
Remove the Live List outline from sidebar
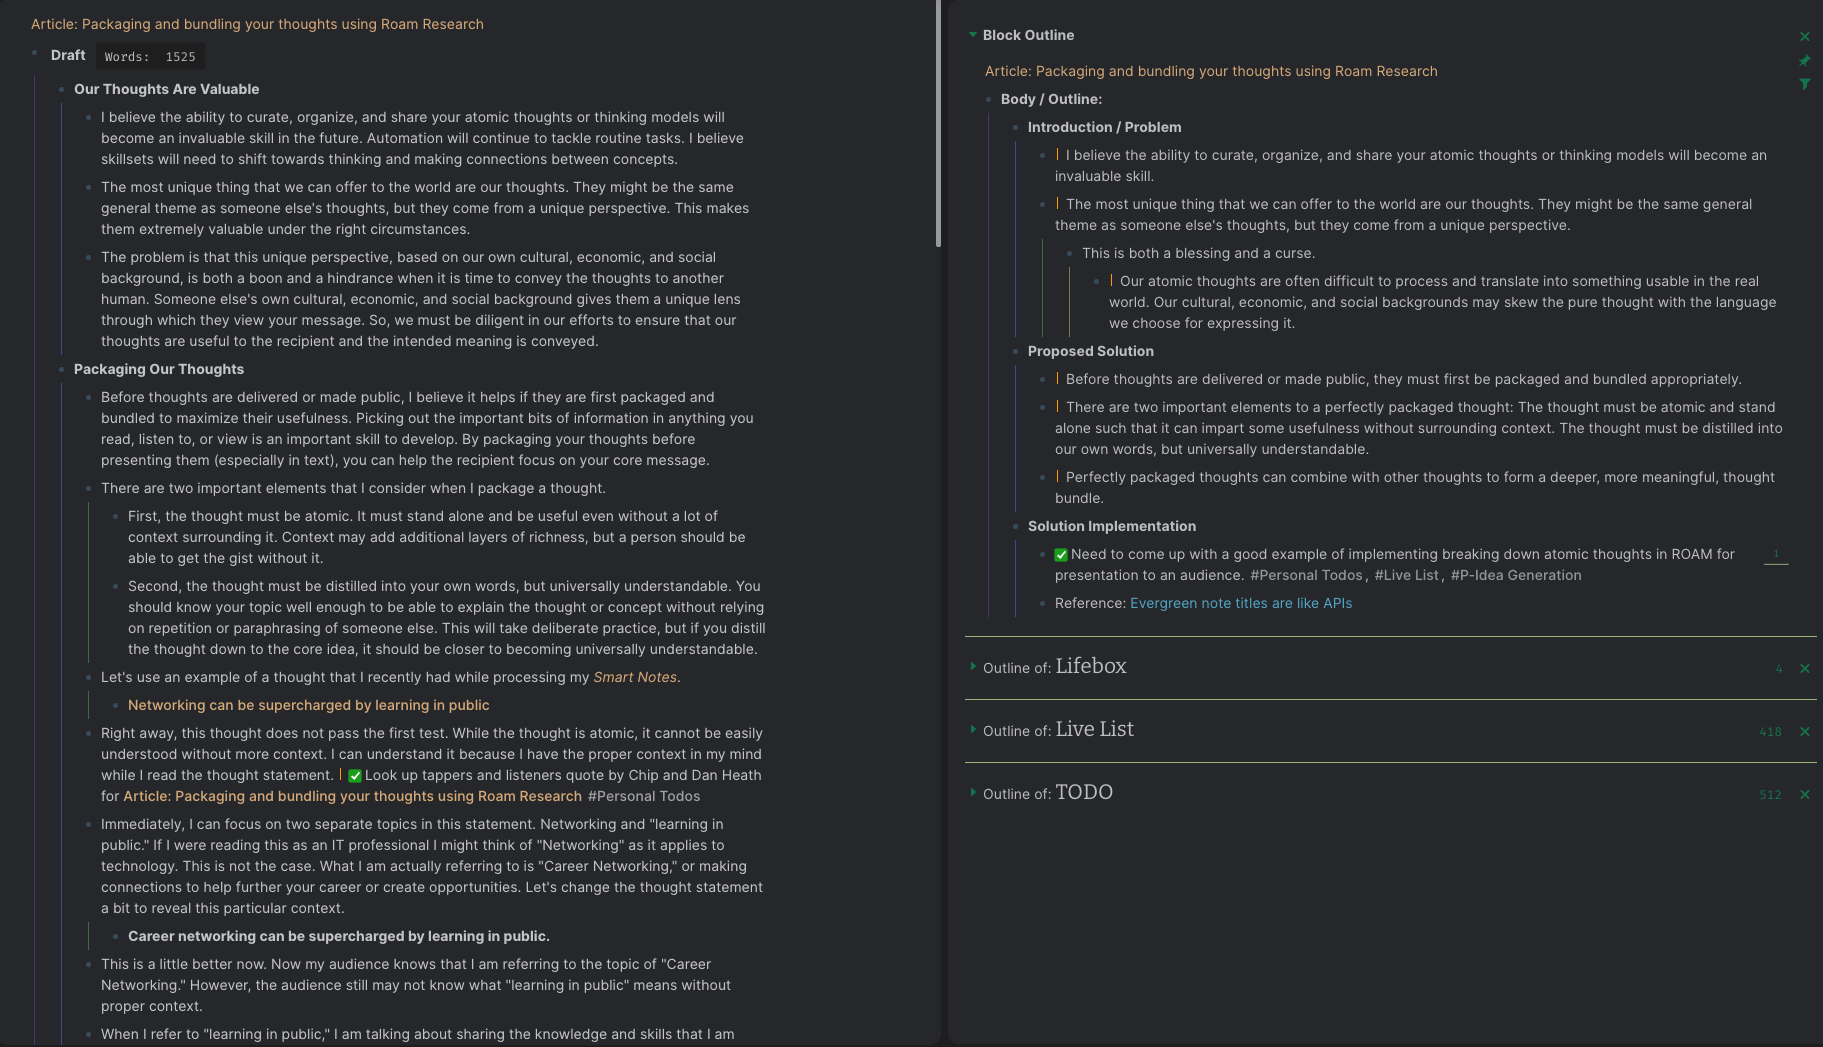(x=1806, y=731)
